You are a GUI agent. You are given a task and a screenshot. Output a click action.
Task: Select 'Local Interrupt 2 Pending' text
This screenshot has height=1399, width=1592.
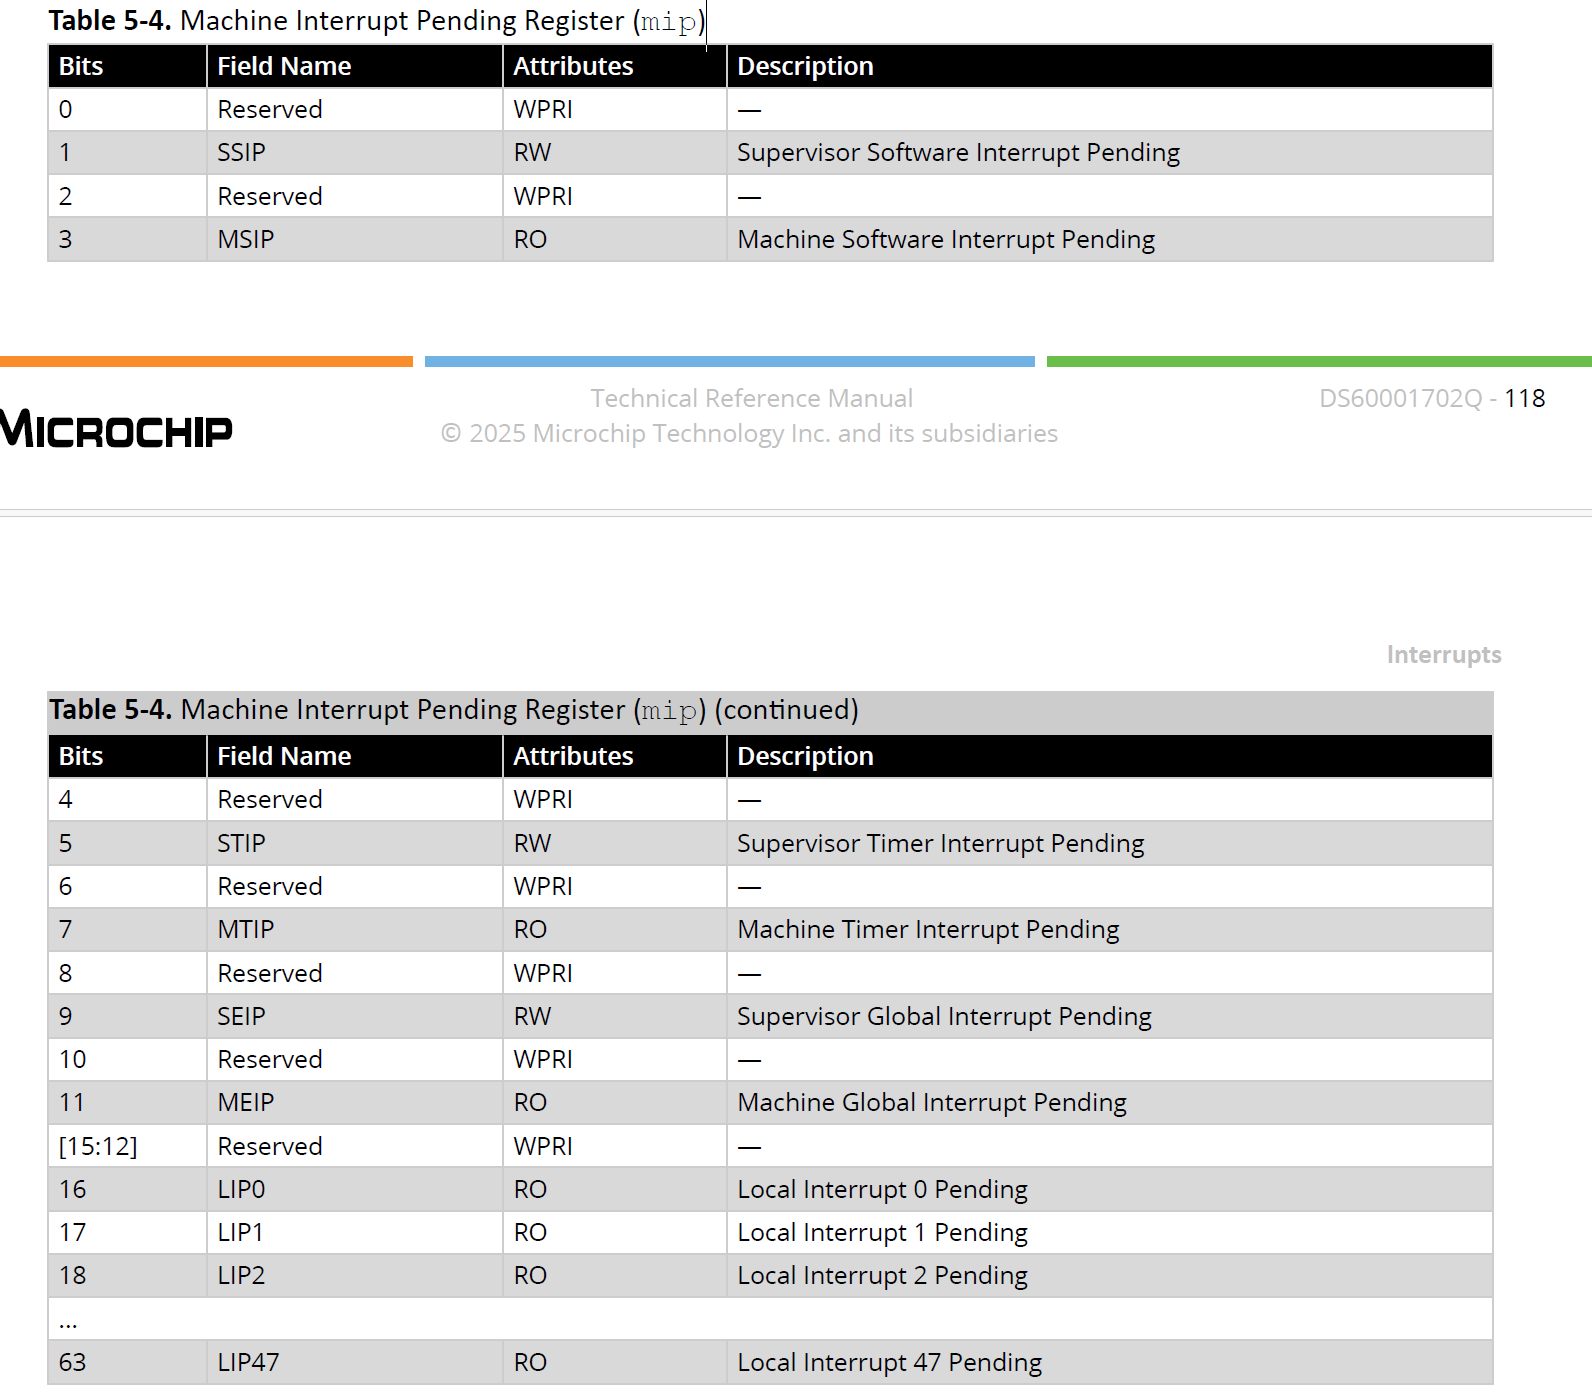[882, 1276]
